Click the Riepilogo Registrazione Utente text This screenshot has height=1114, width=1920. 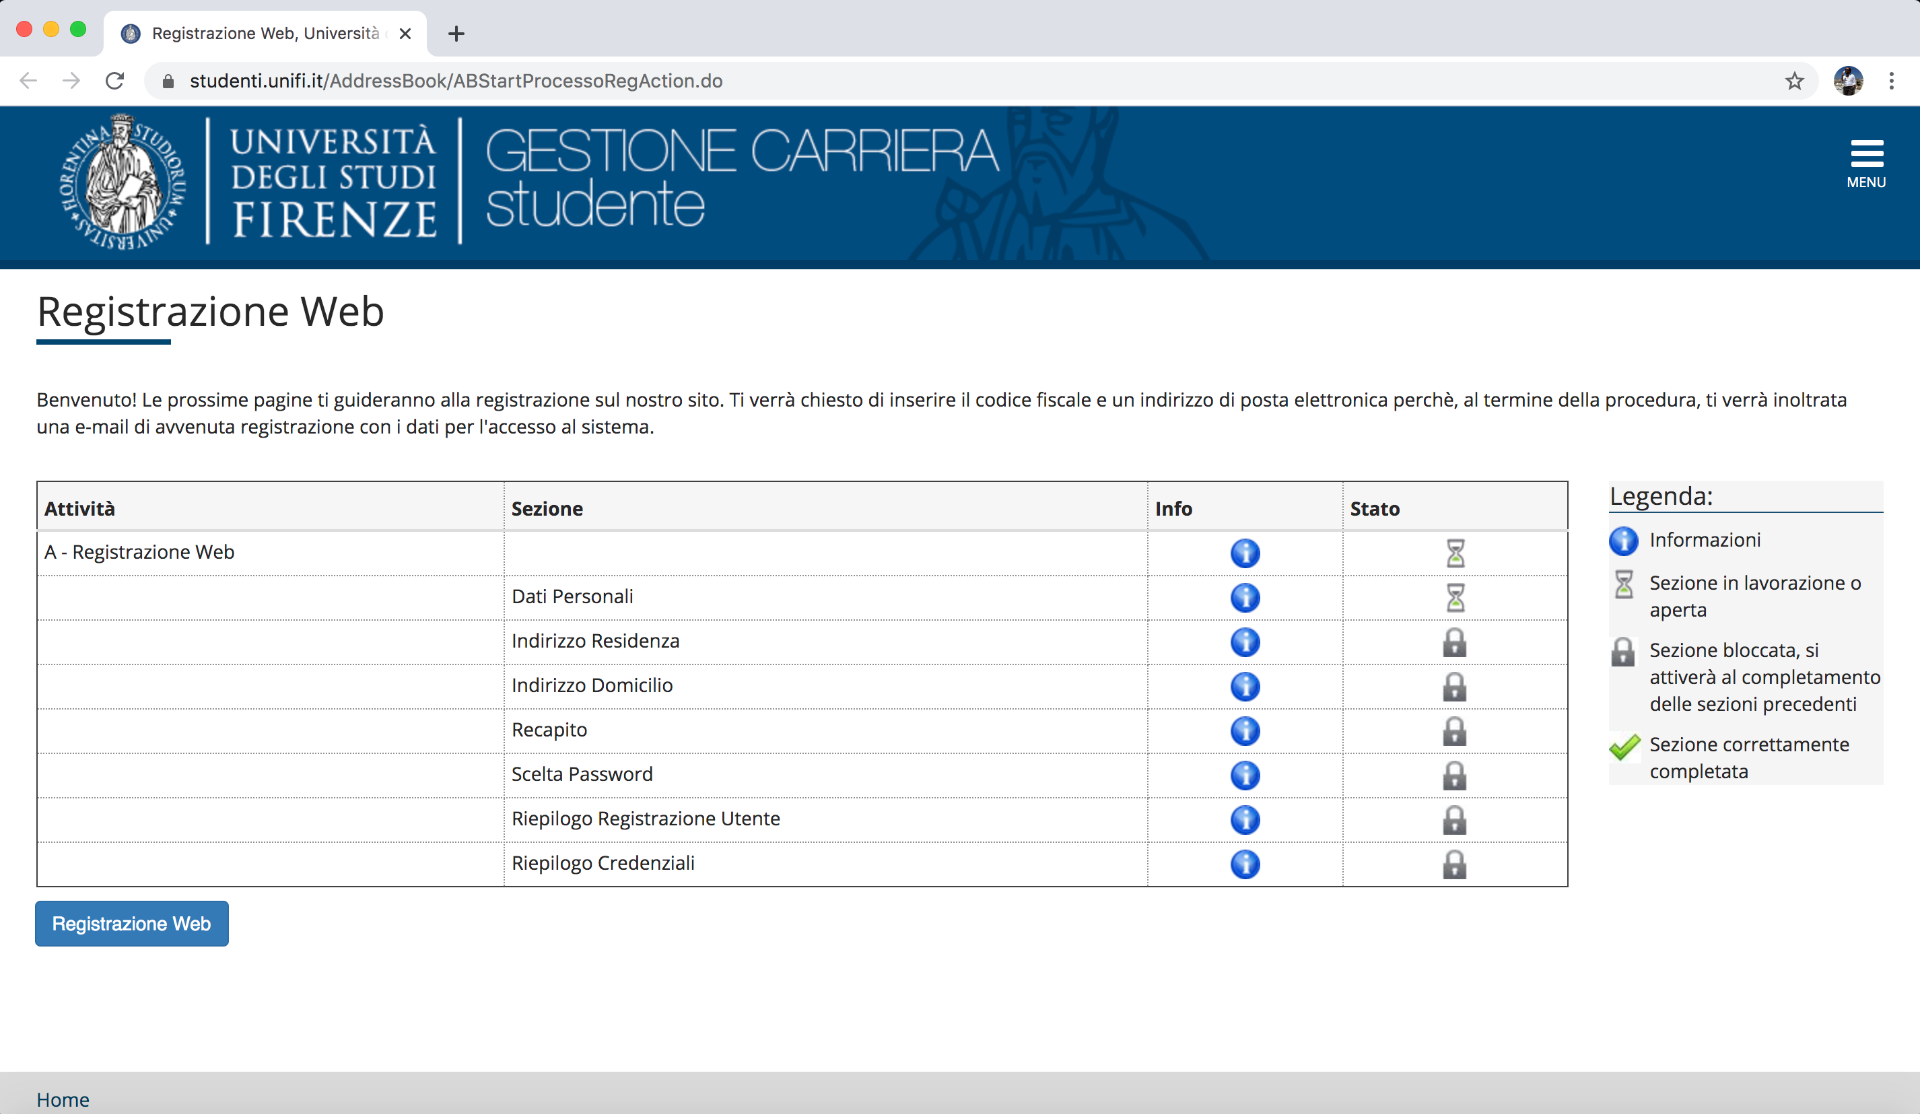click(x=646, y=819)
